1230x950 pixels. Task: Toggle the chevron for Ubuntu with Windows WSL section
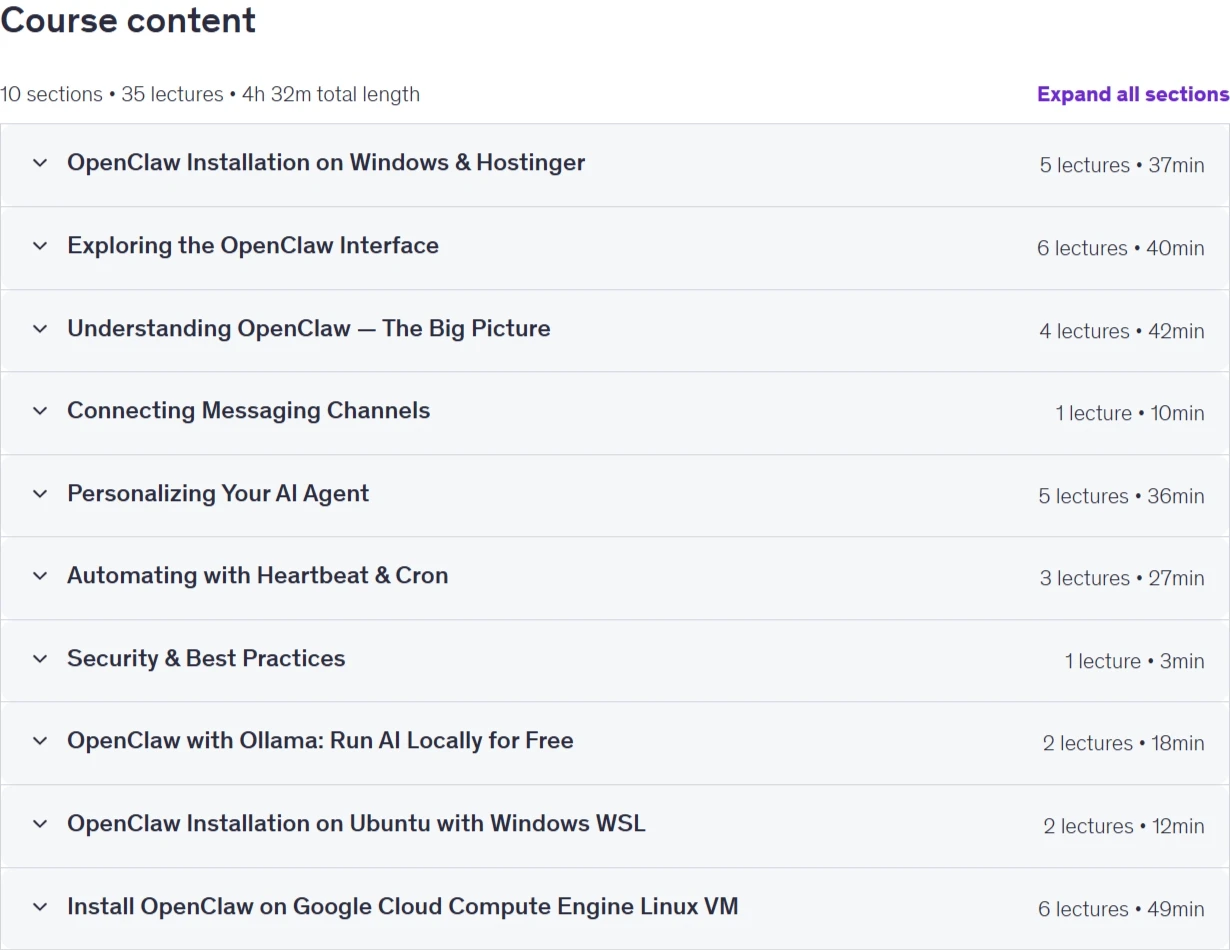(x=40, y=824)
